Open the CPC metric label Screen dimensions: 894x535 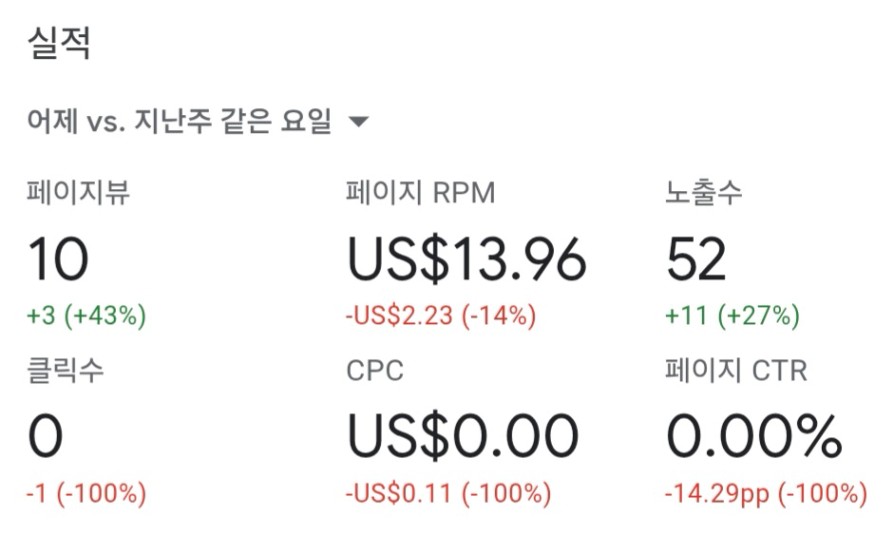pyautogui.click(x=375, y=371)
